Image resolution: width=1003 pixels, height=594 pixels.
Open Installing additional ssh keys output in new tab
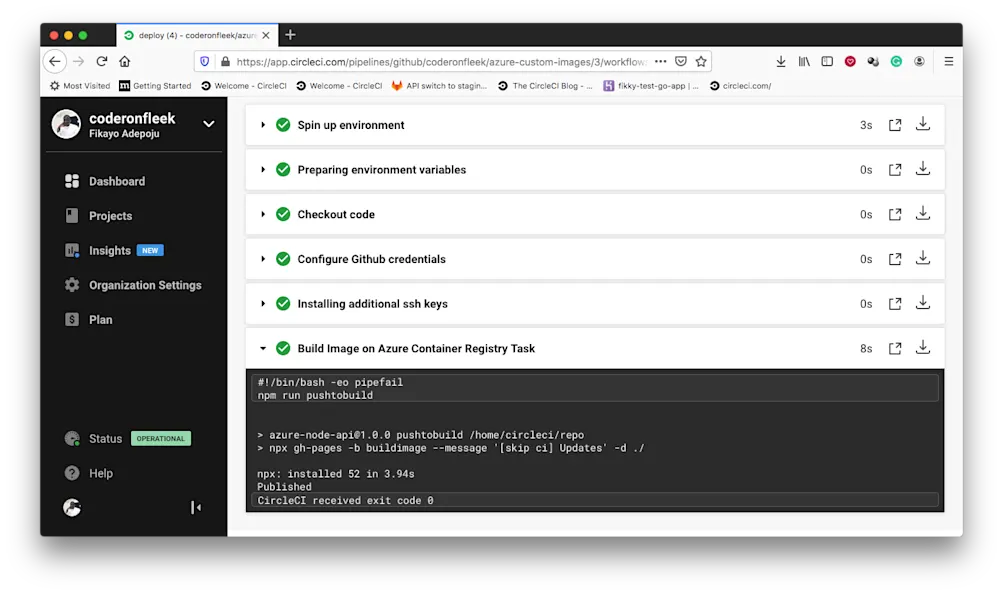point(894,304)
